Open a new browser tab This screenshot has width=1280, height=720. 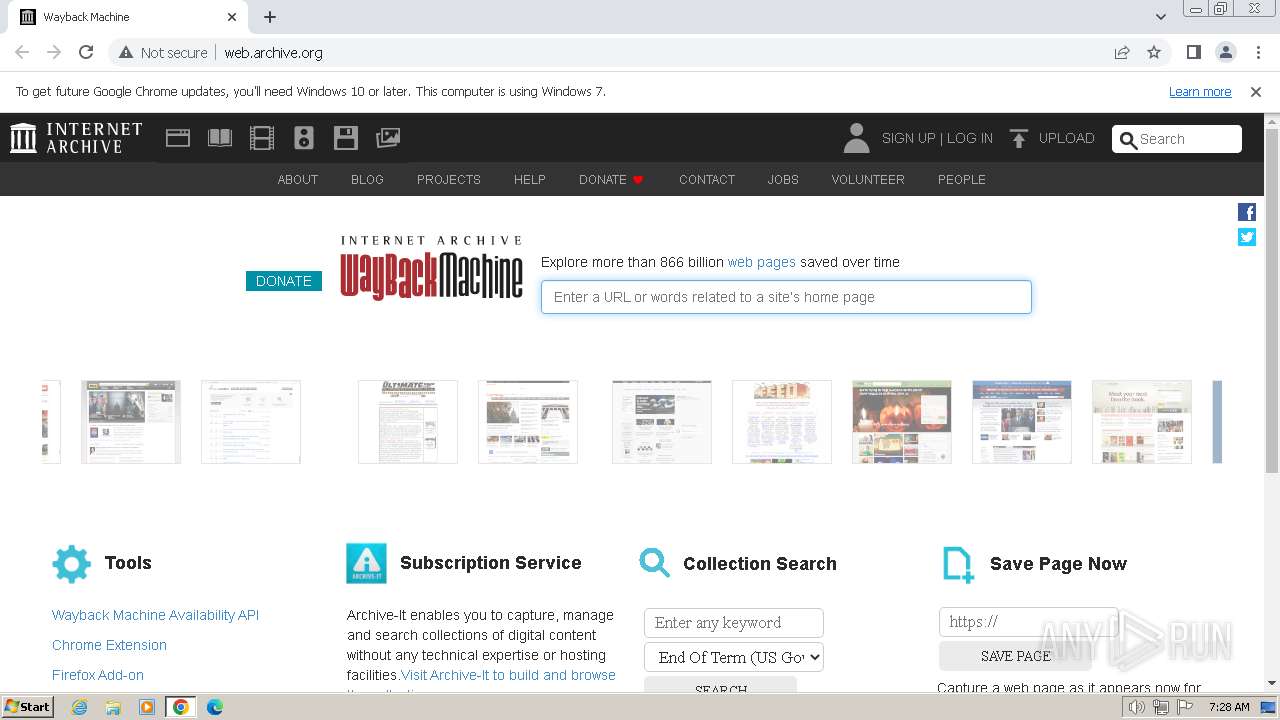pos(270,17)
